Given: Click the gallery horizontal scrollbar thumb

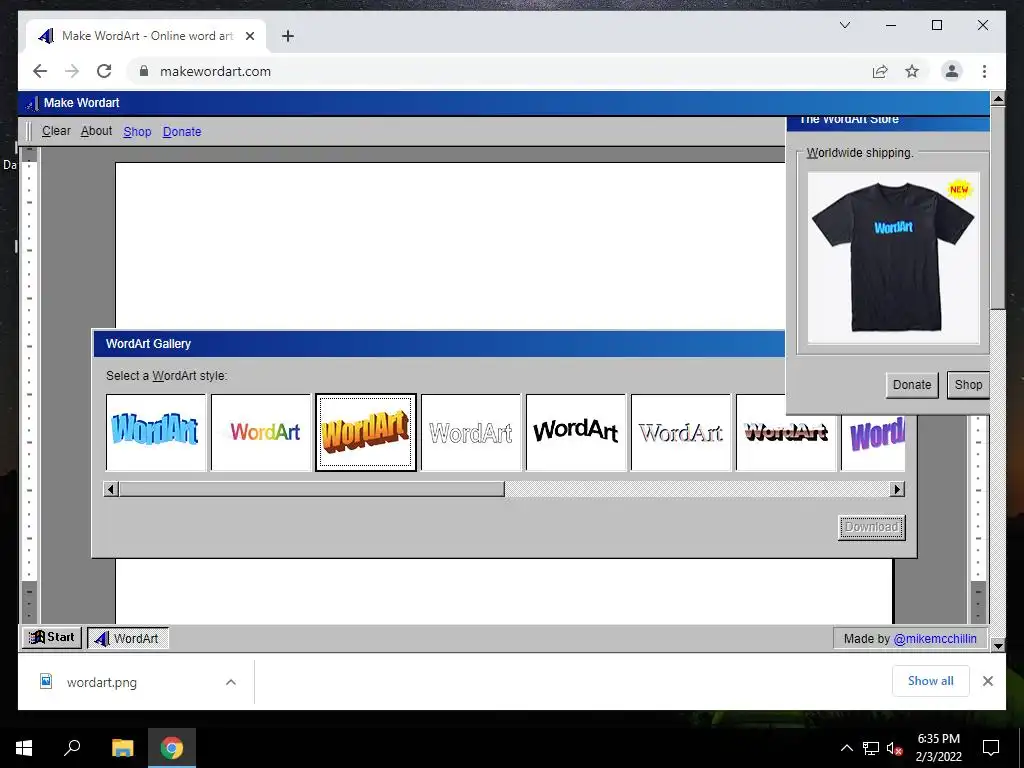Looking at the screenshot, I should click(x=312, y=489).
